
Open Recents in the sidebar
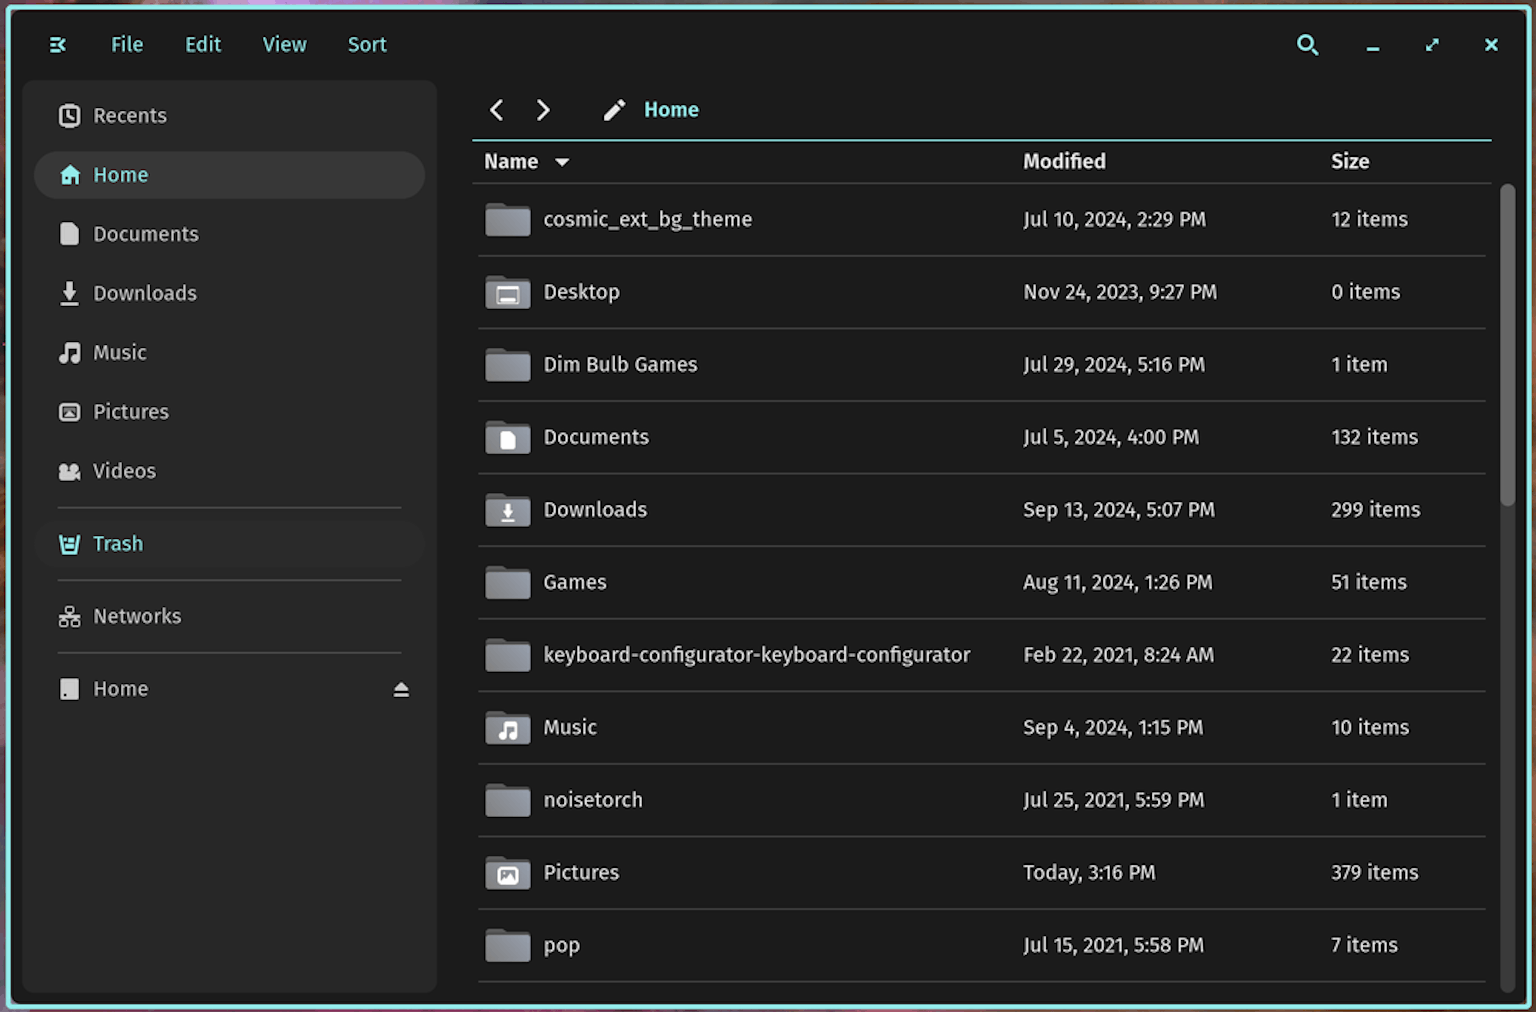coord(129,116)
